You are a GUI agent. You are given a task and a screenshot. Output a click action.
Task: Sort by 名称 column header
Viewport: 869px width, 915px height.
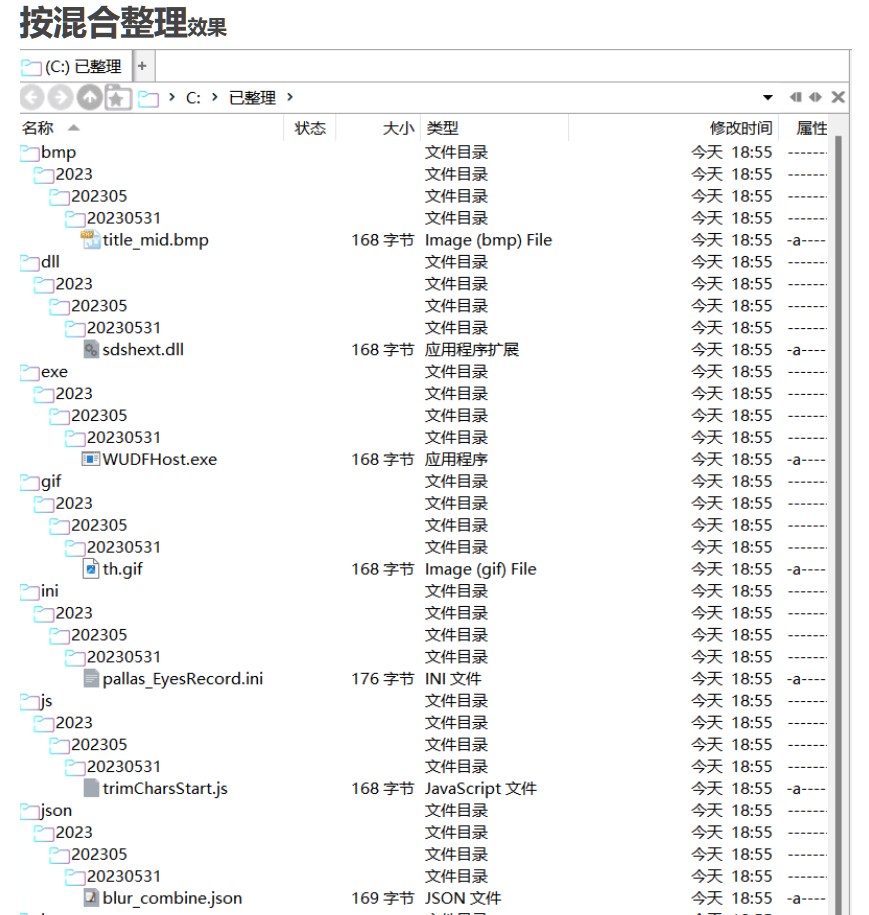(x=37, y=128)
